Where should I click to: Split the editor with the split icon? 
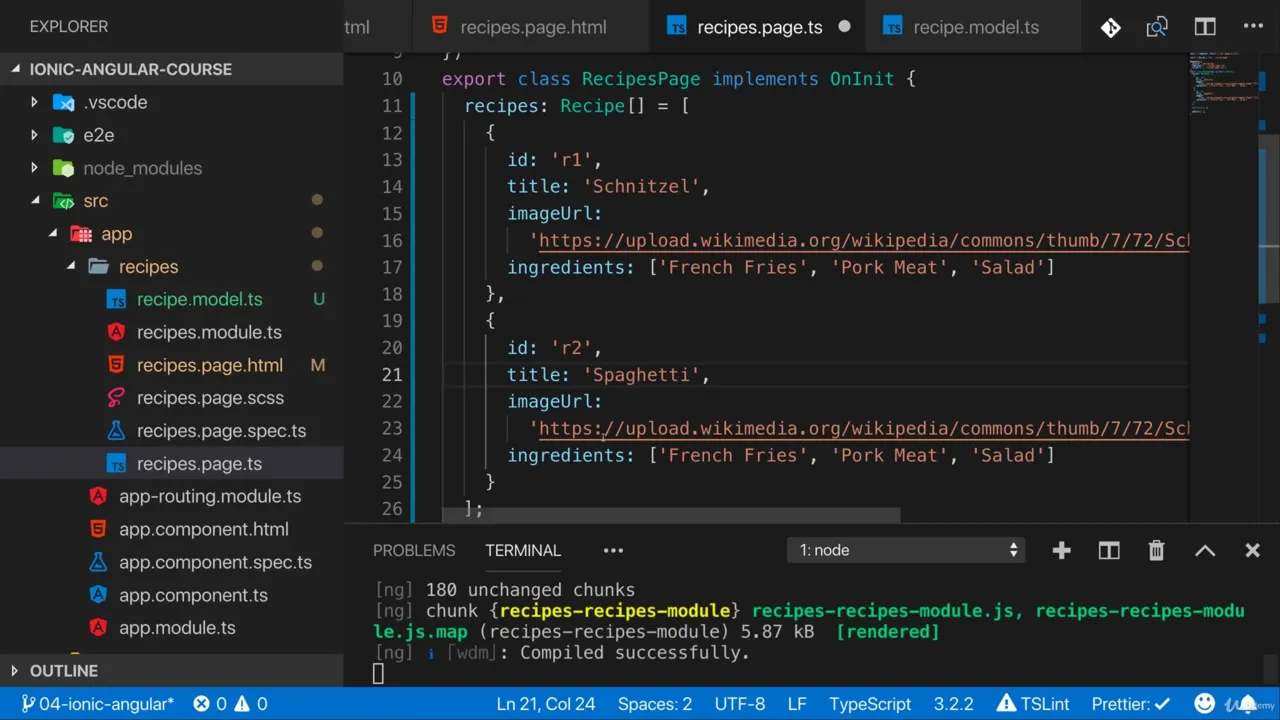[1205, 27]
